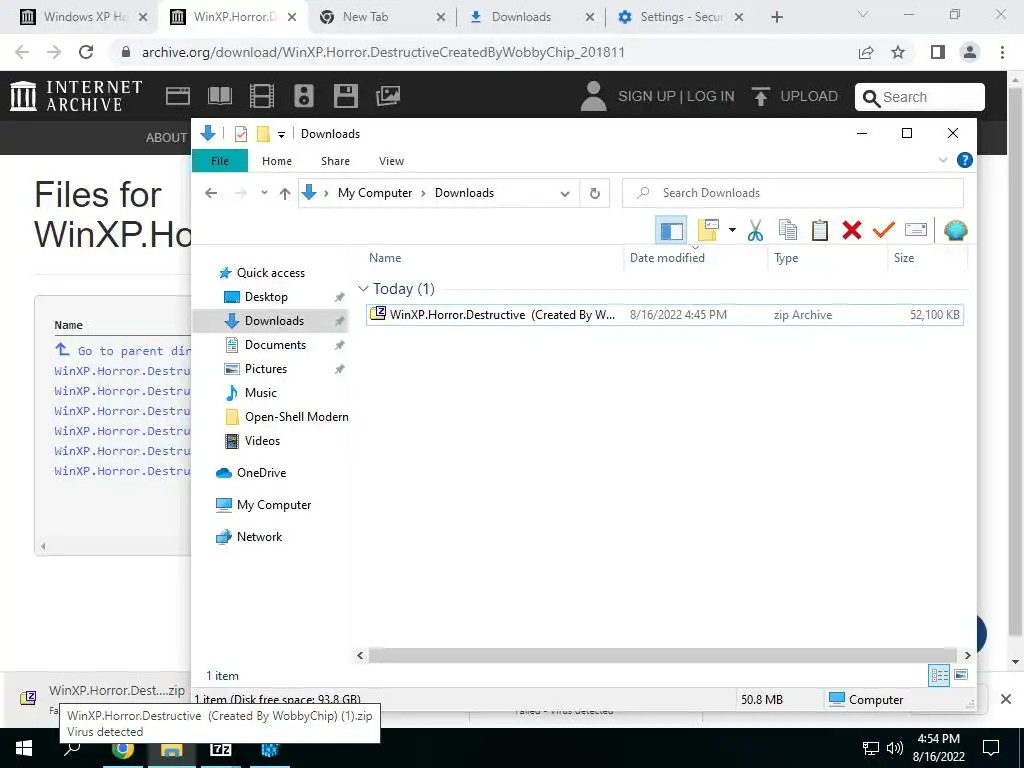The image size is (1024, 768).
Task: Open the Home ribbon tab
Action: pos(277,161)
